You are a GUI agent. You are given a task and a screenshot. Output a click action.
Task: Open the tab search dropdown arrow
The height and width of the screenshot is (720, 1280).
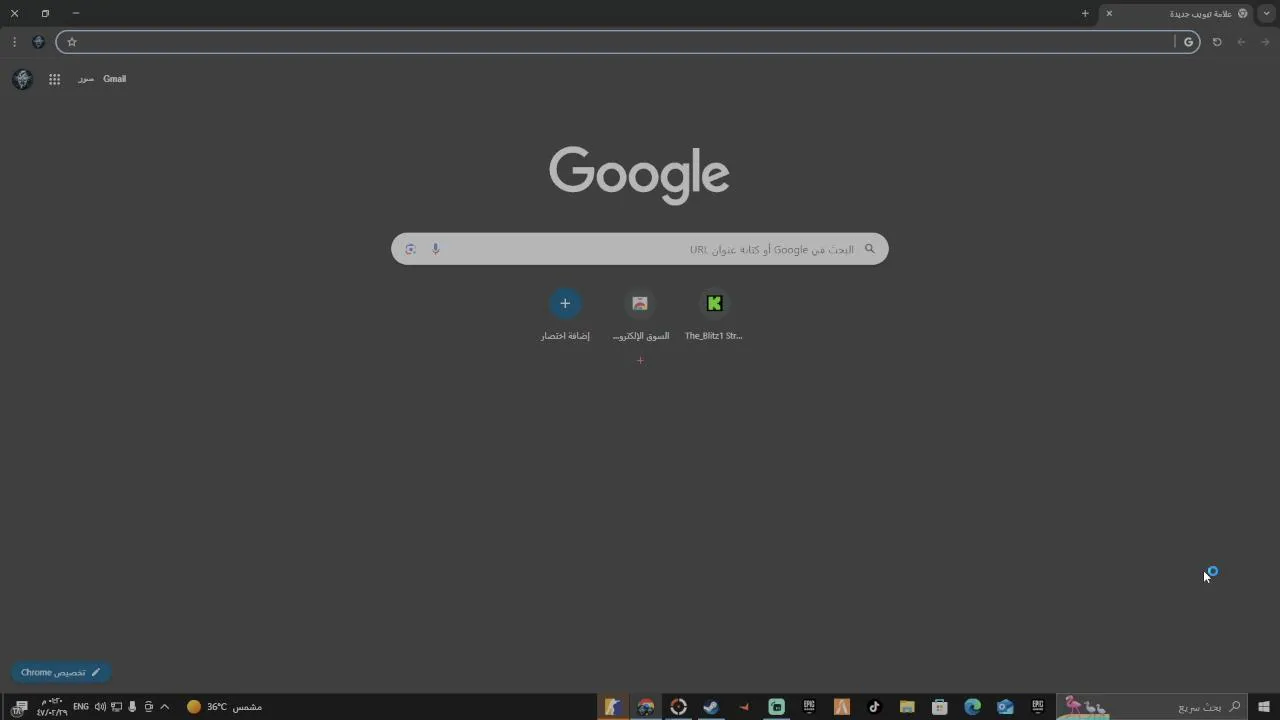[1267, 13]
